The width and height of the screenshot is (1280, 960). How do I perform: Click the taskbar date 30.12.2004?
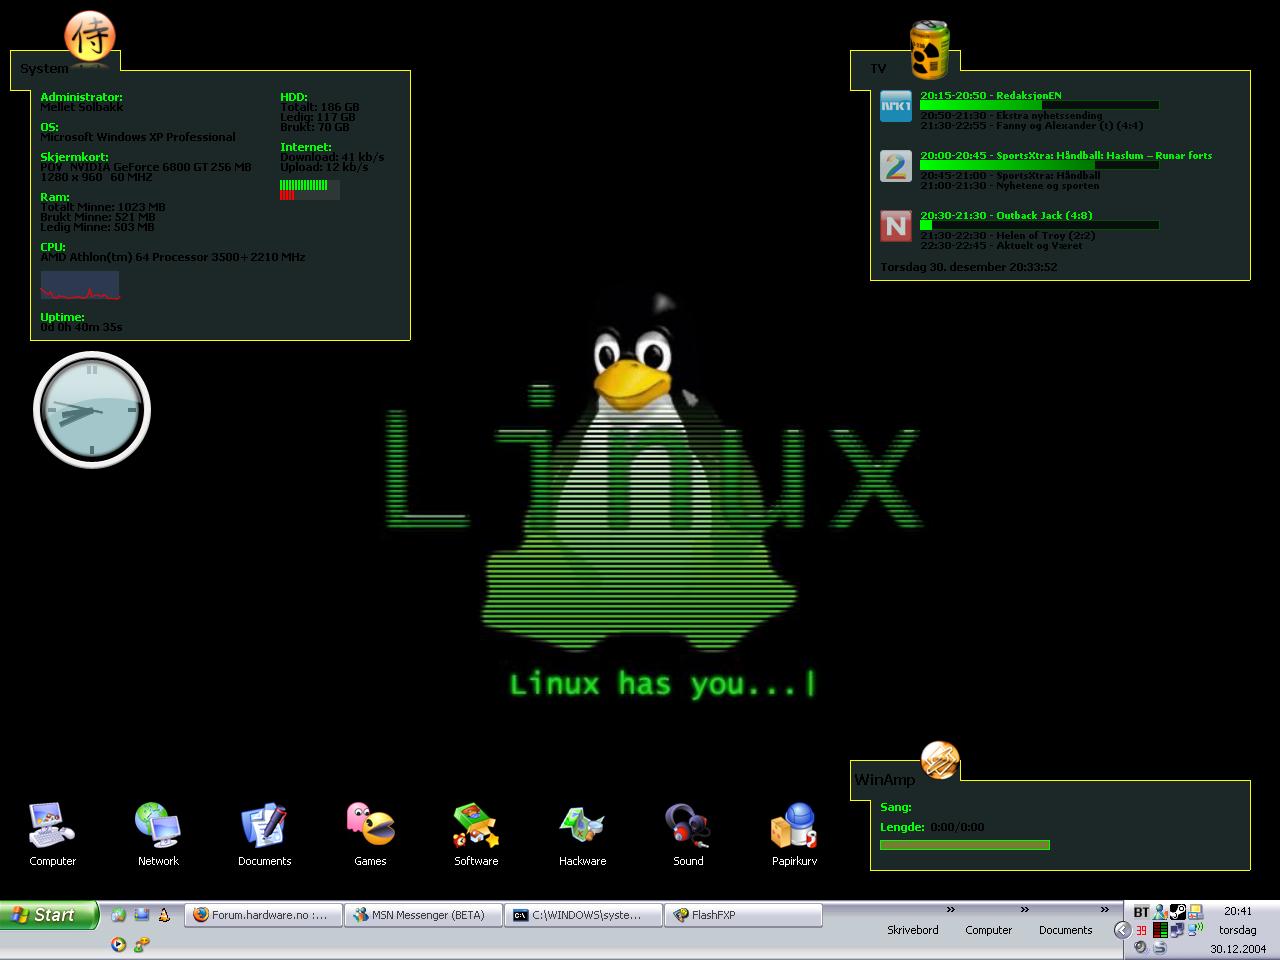[x=1238, y=949]
